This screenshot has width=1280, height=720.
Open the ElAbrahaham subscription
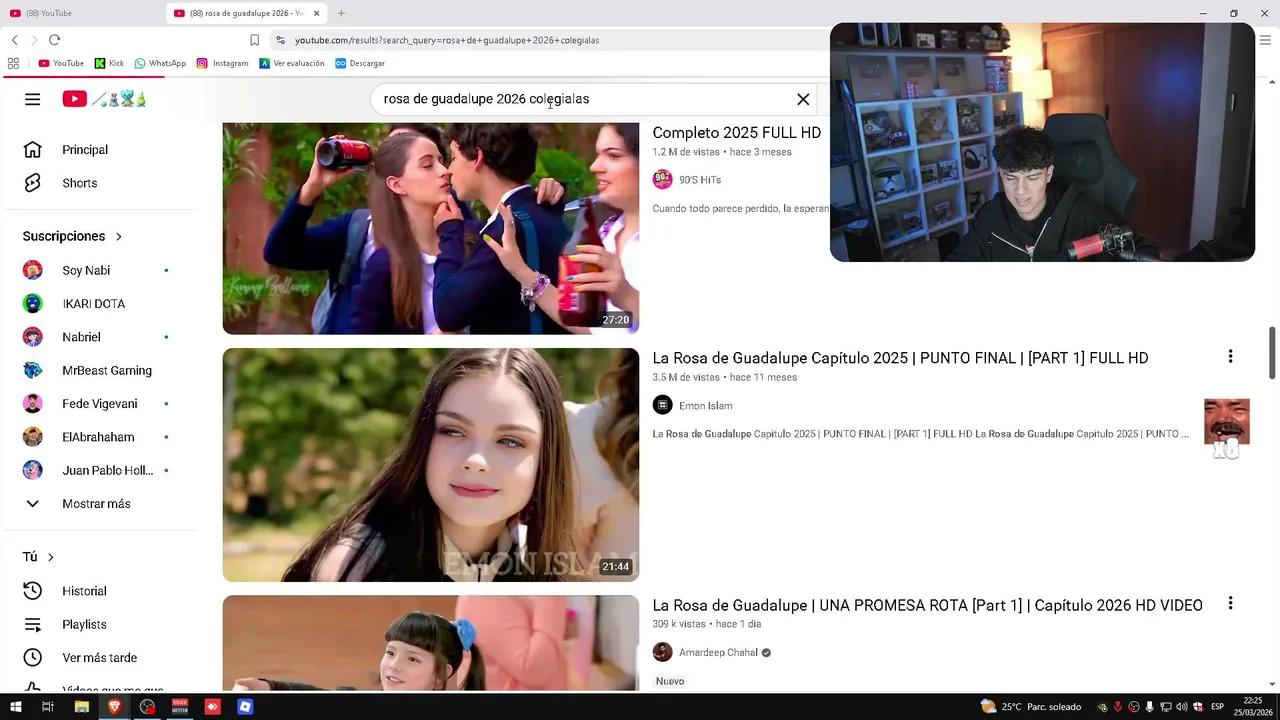point(100,437)
